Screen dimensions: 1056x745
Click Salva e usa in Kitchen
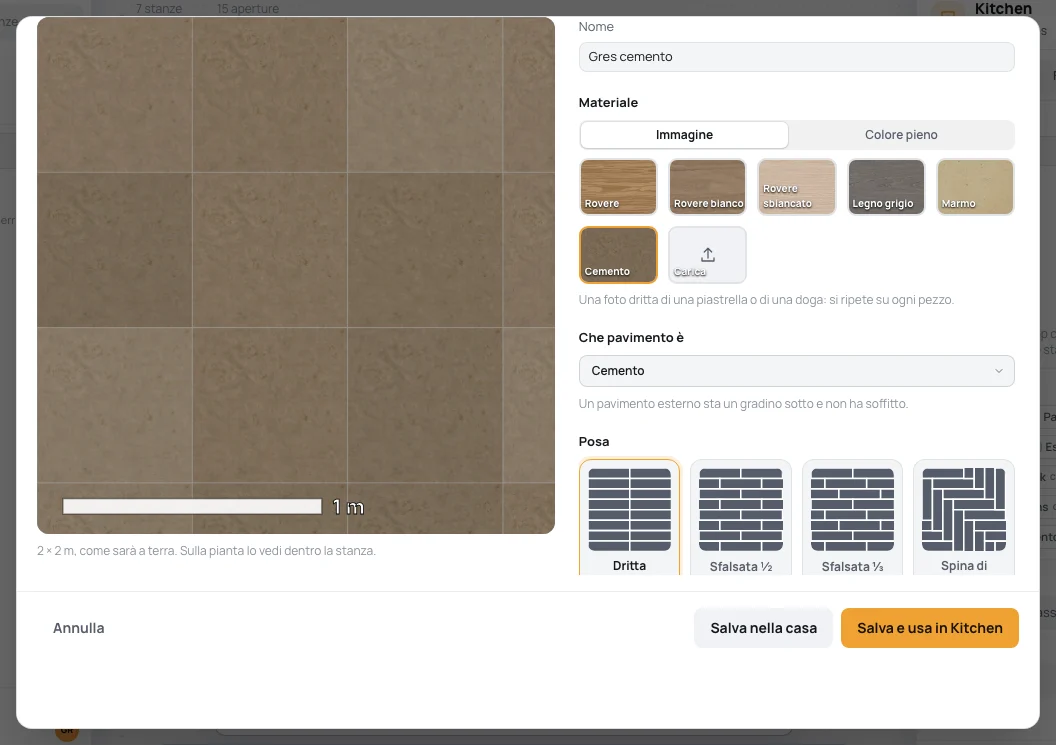coord(929,628)
